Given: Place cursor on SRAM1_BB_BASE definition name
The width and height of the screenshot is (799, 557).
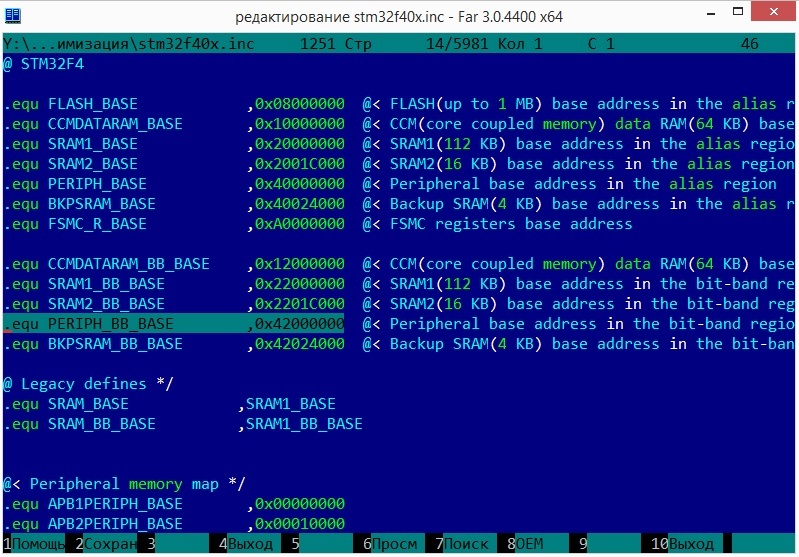Looking at the screenshot, I should [106, 284].
